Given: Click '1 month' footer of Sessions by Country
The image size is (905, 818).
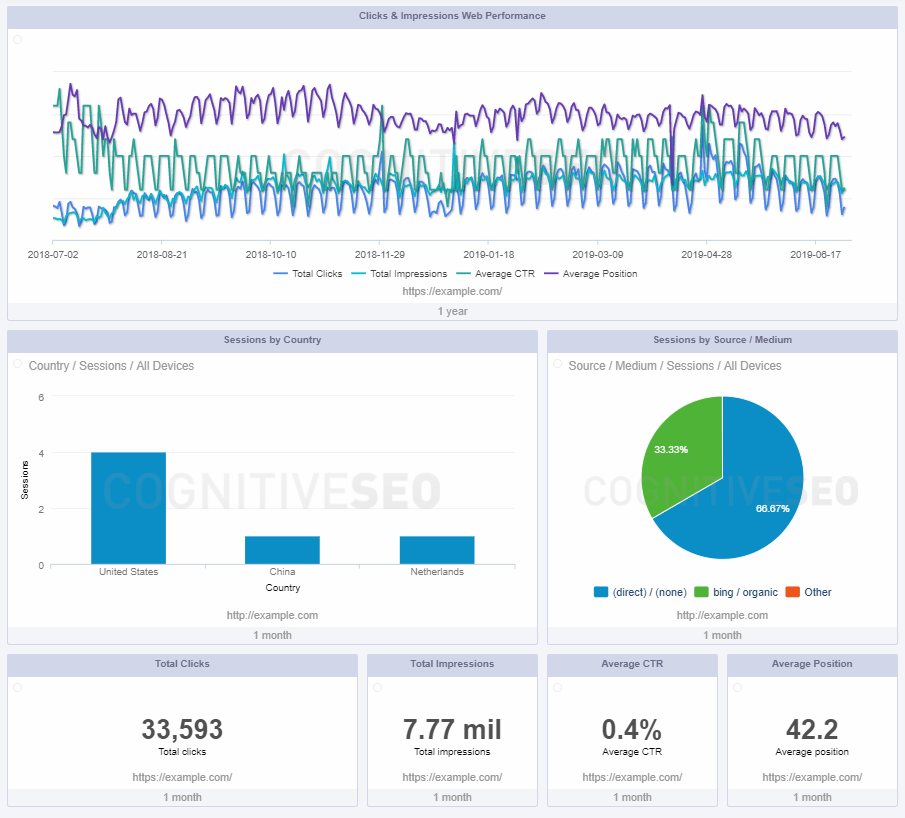Looking at the screenshot, I should [272, 635].
